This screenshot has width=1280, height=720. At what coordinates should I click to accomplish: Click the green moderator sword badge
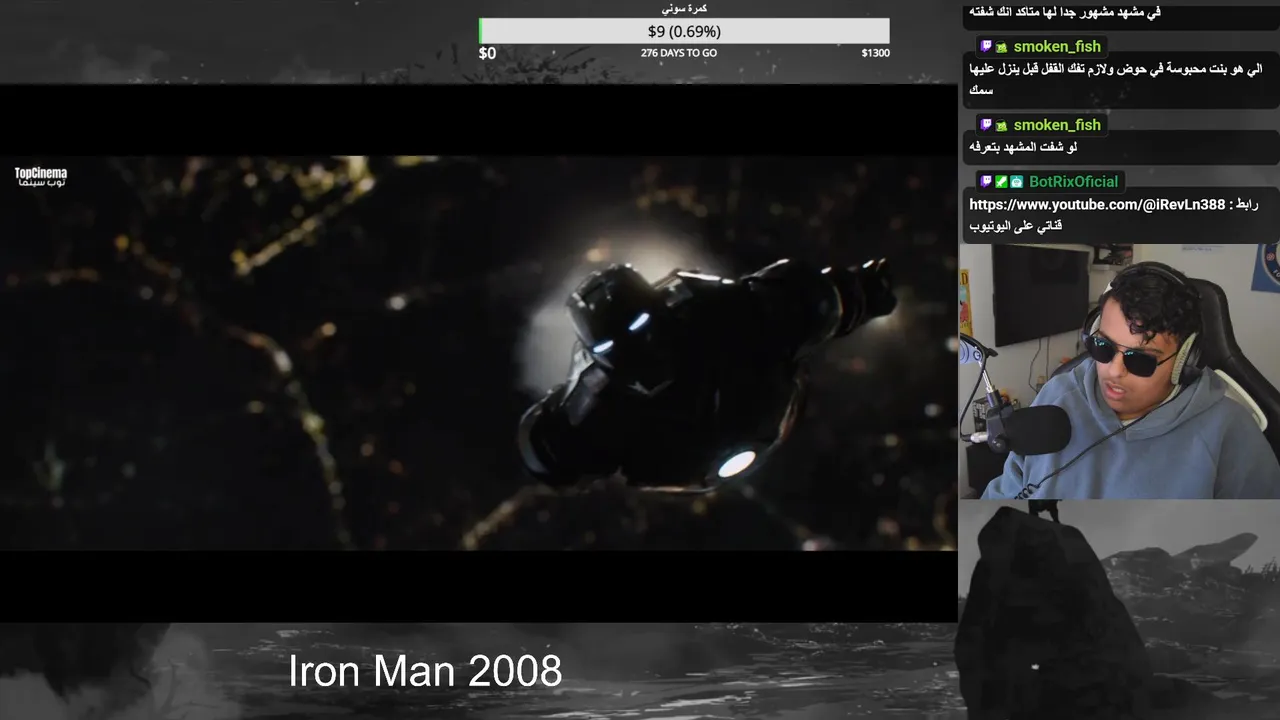pyautogui.click(x=1001, y=182)
